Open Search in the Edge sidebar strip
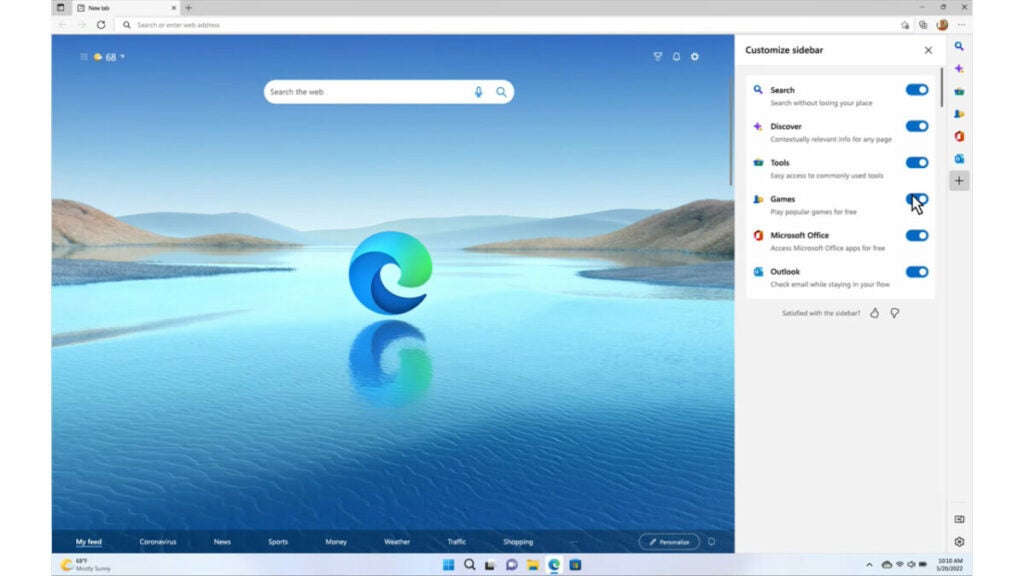1024x576 pixels. [959, 46]
